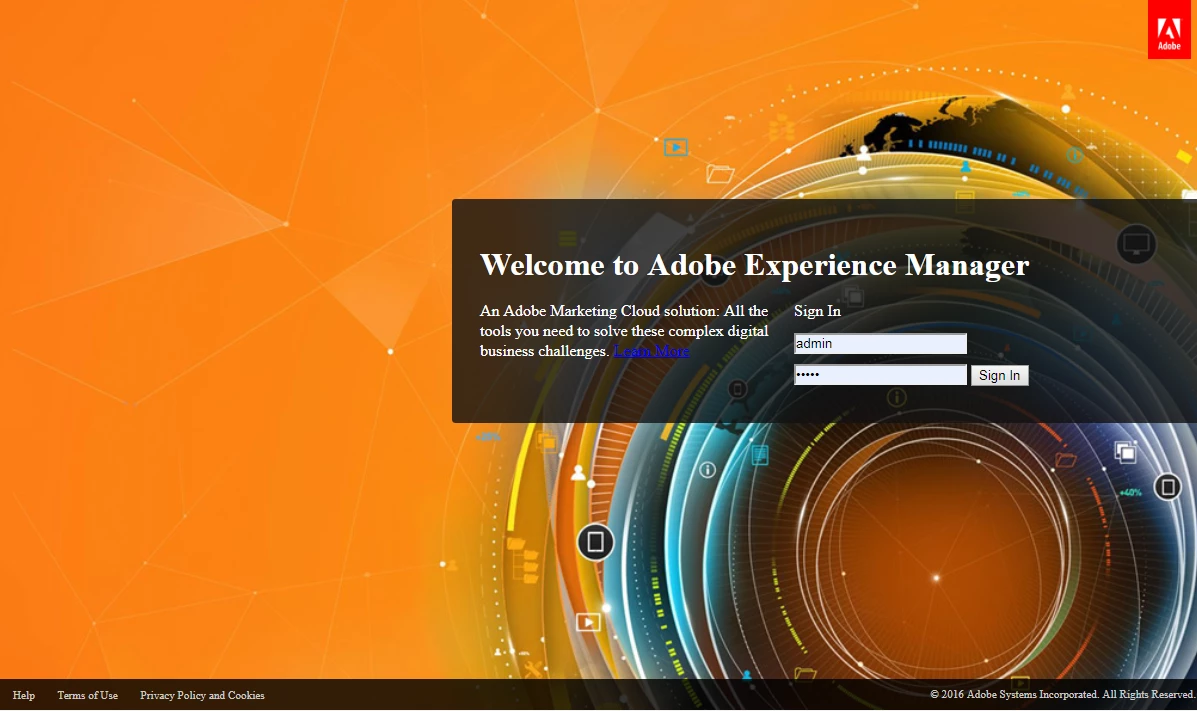Click the Welcome to Adobe Experience Manager heading
The width and height of the screenshot is (1197, 711).
tap(754, 265)
